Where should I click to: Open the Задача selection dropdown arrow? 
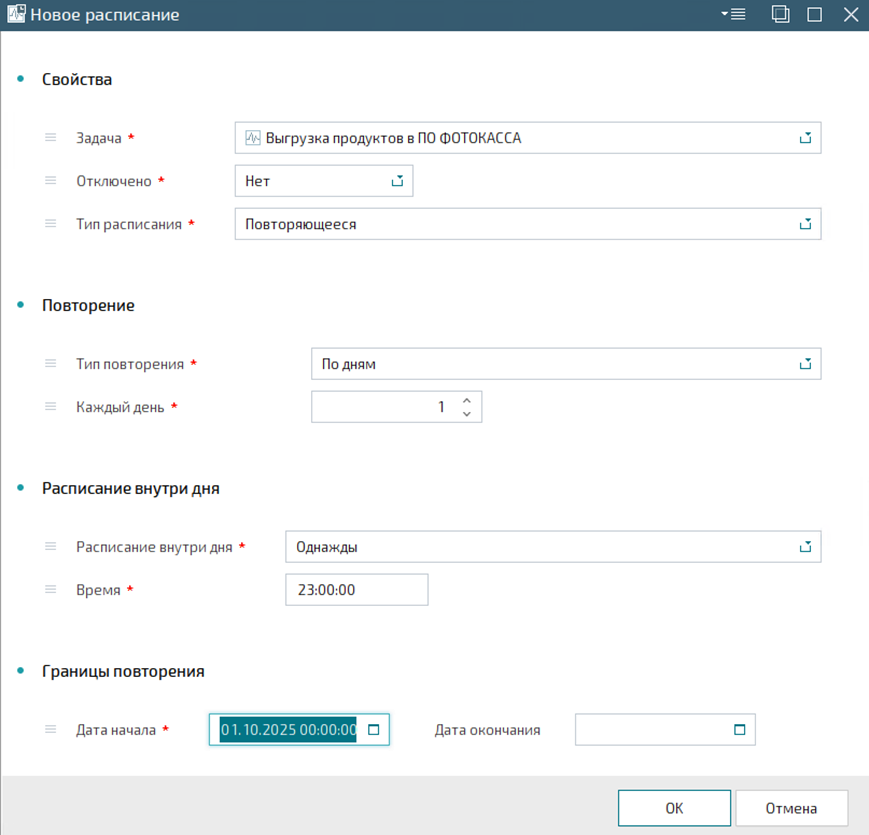point(805,138)
